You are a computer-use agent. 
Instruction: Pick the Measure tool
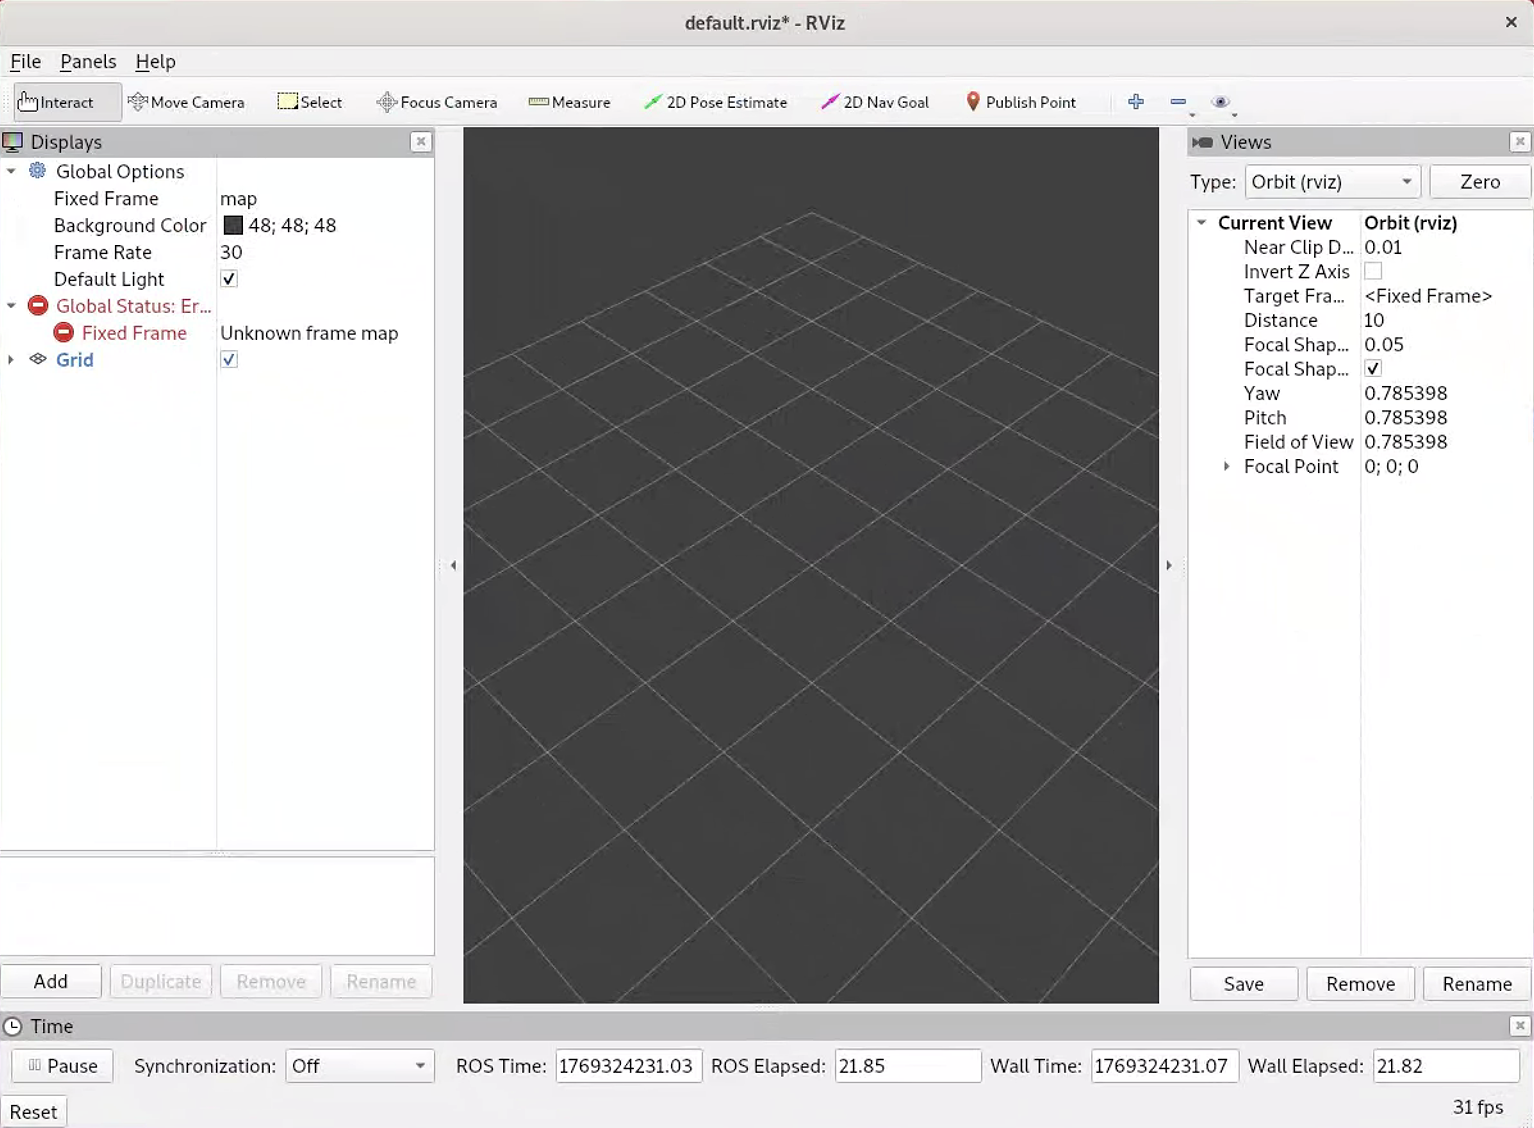(x=569, y=102)
